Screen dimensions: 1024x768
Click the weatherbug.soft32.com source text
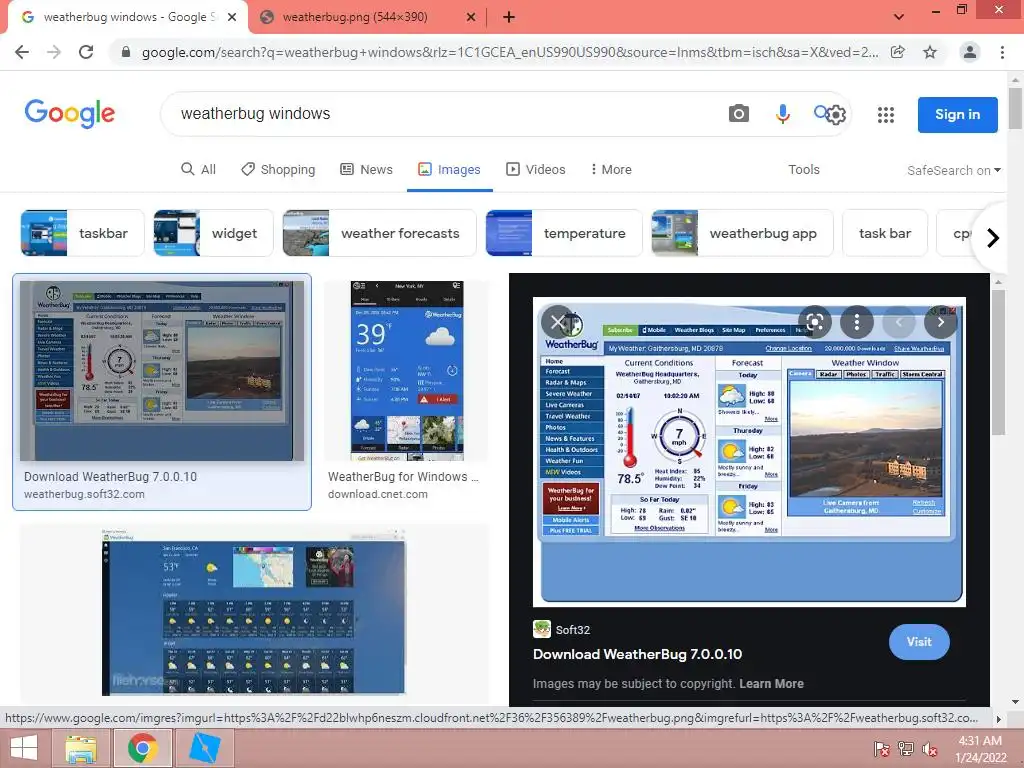(84, 494)
